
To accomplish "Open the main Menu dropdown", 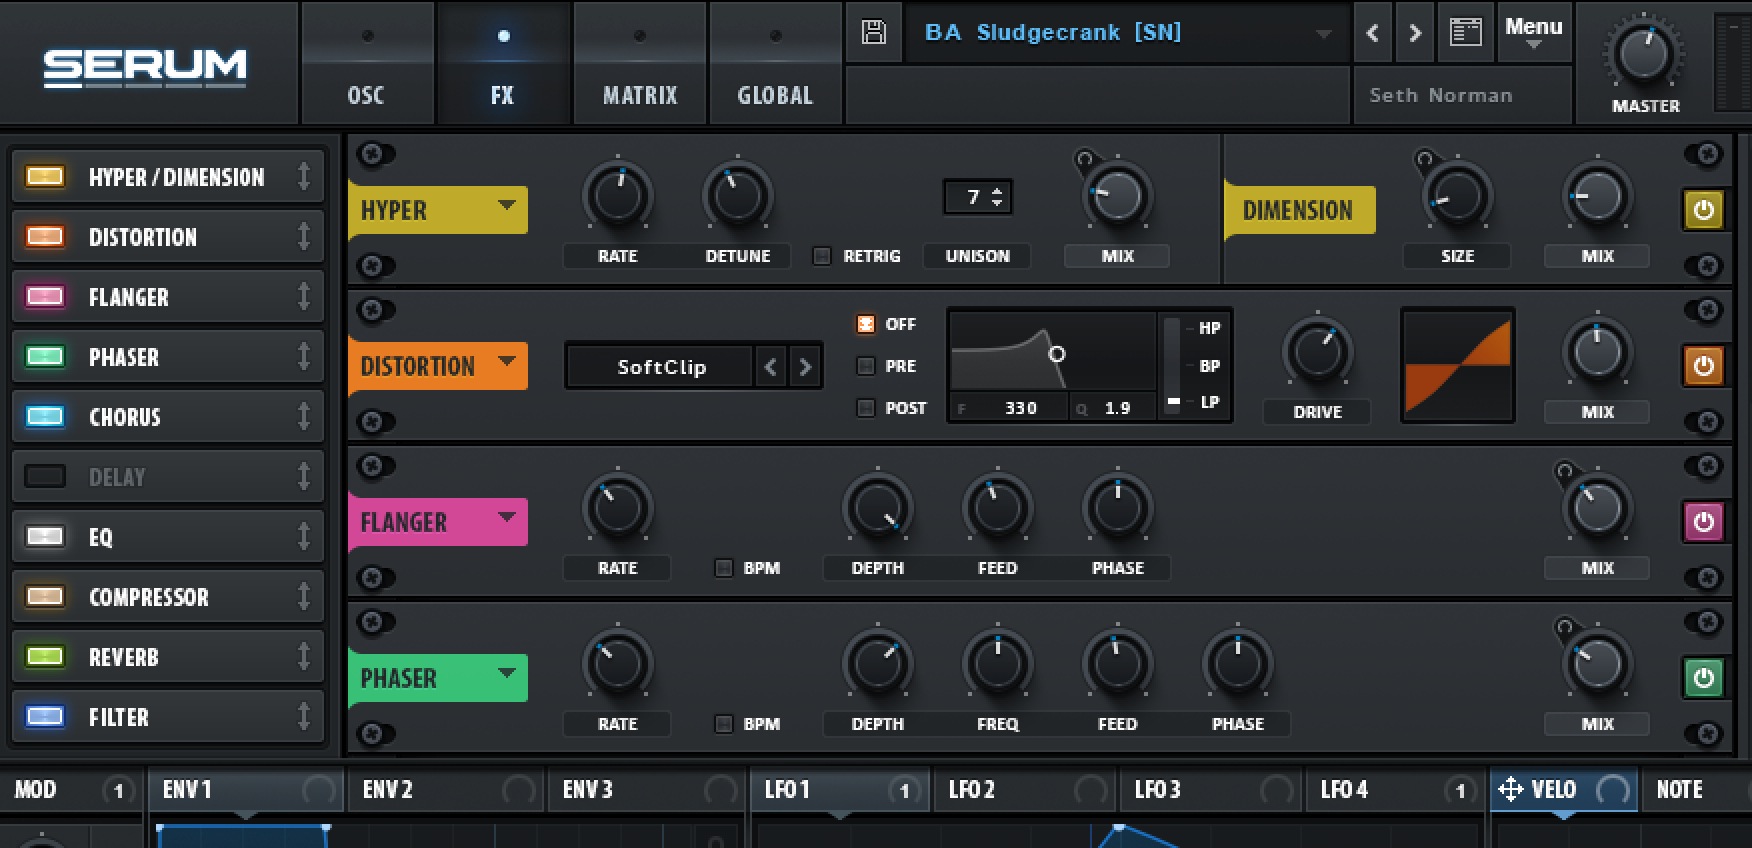I will pyautogui.click(x=1533, y=33).
